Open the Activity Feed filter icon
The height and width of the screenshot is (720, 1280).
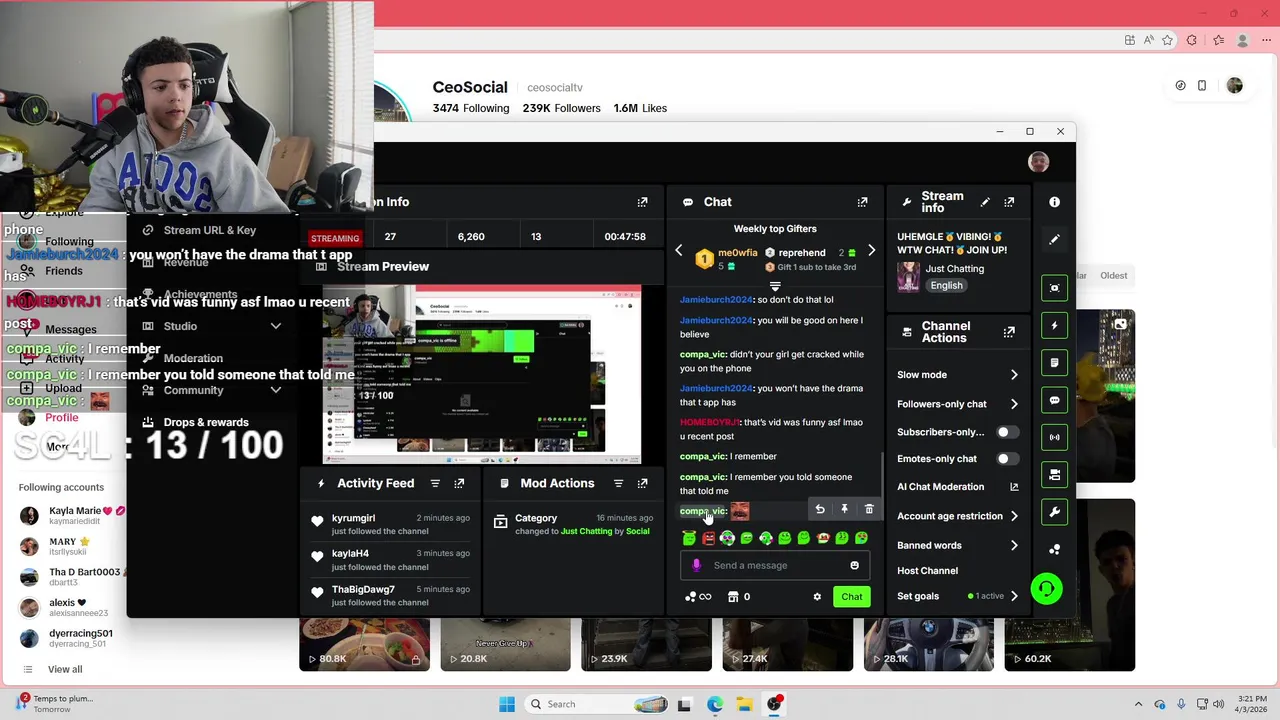pyautogui.click(x=435, y=483)
